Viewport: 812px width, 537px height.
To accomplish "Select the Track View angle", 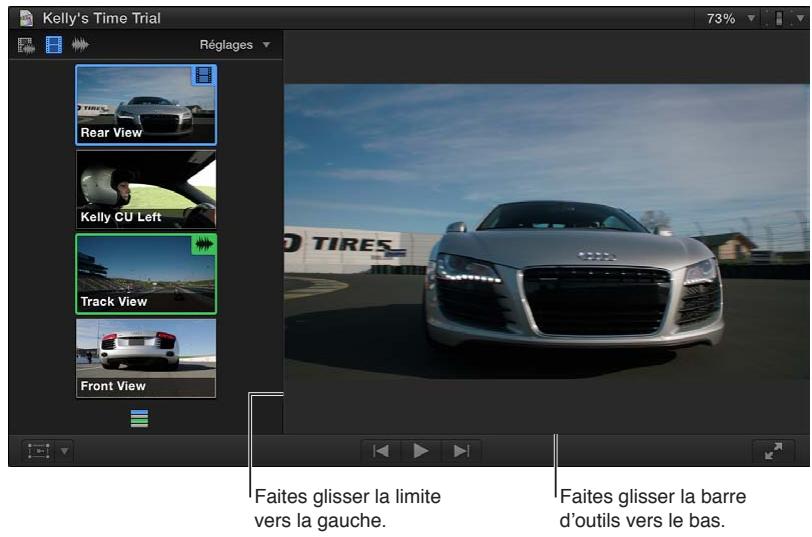I will tap(146, 274).
